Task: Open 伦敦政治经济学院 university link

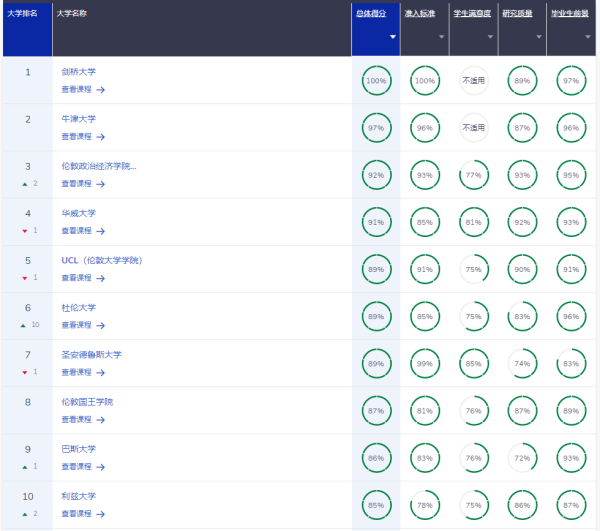Action: (99, 166)
